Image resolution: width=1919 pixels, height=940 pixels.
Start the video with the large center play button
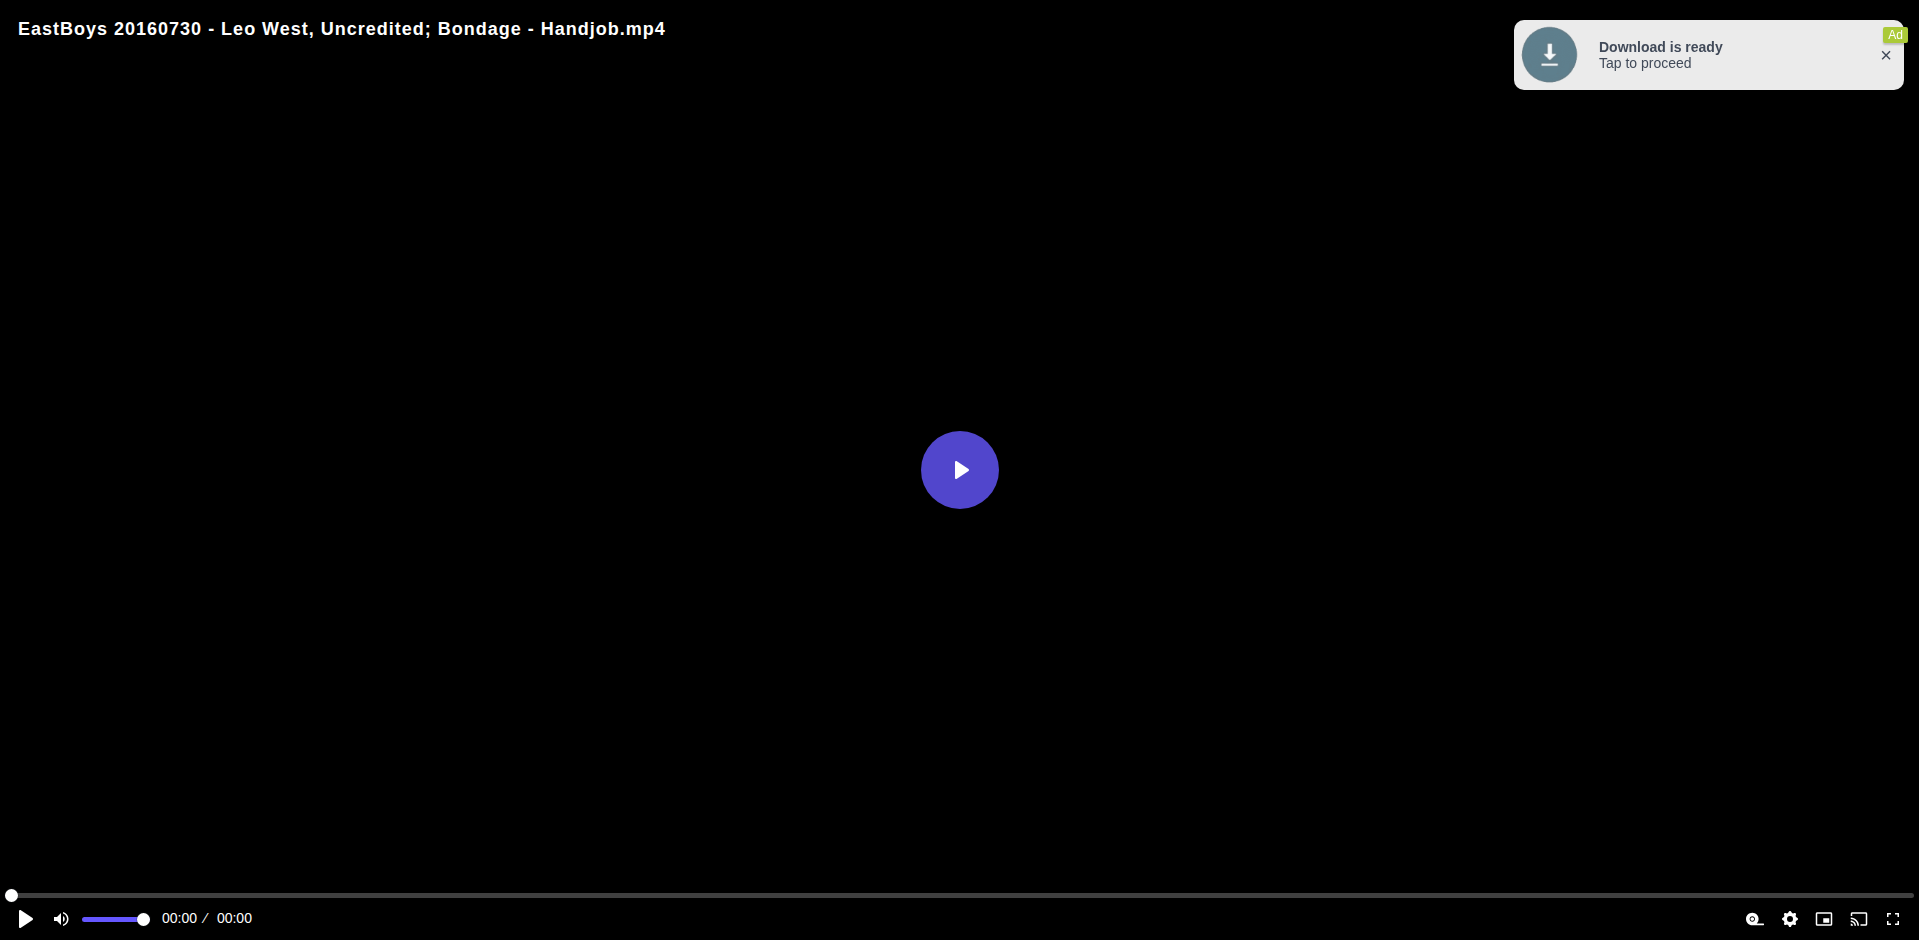coord(959,470)
